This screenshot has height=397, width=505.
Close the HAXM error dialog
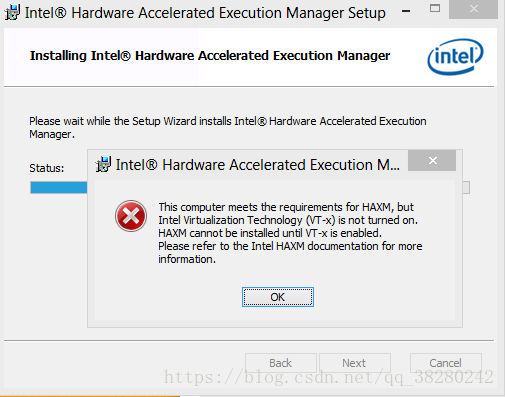pos(432,161)
